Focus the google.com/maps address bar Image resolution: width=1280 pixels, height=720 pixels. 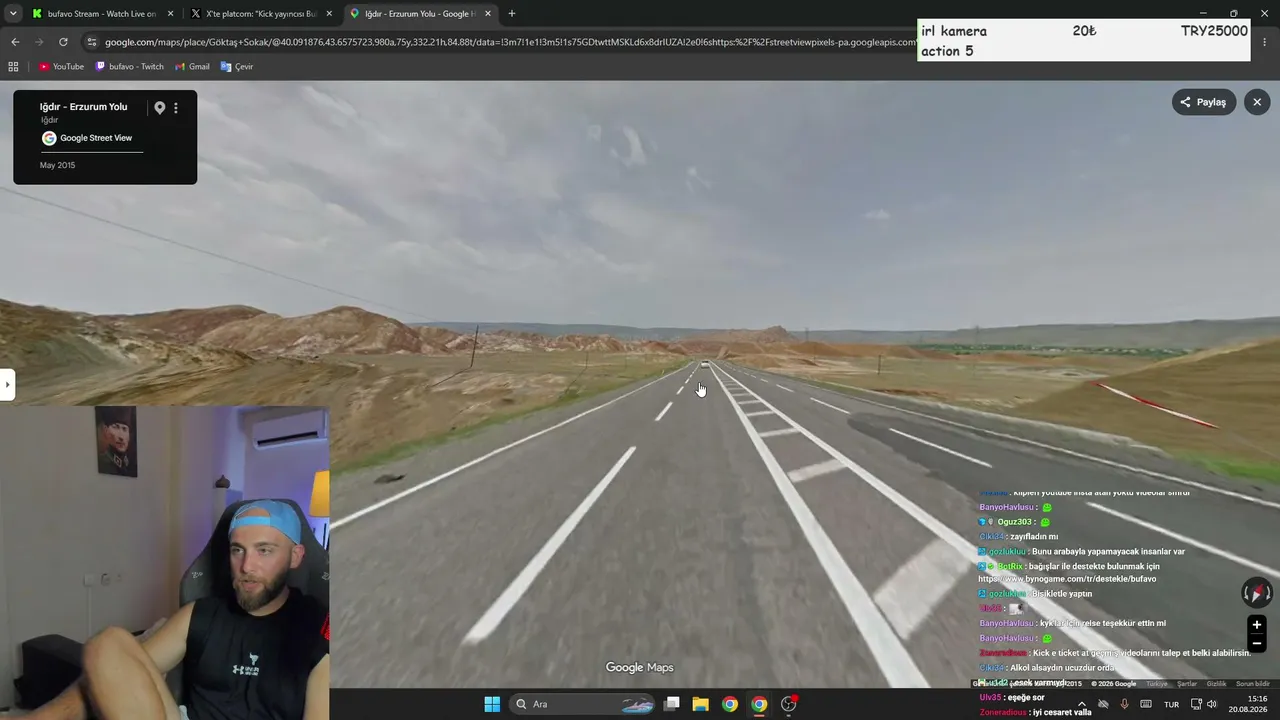click(510, 42)
